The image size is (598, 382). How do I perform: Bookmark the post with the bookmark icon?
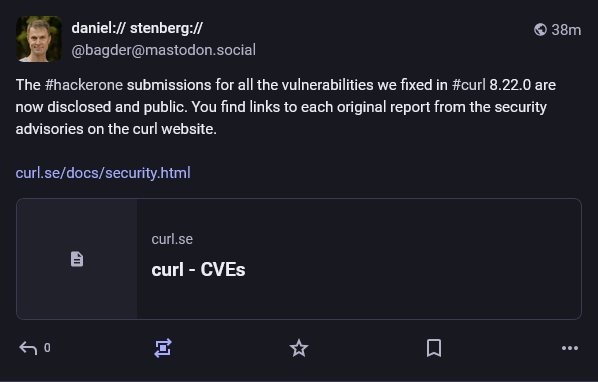click(x=434, y=348)
